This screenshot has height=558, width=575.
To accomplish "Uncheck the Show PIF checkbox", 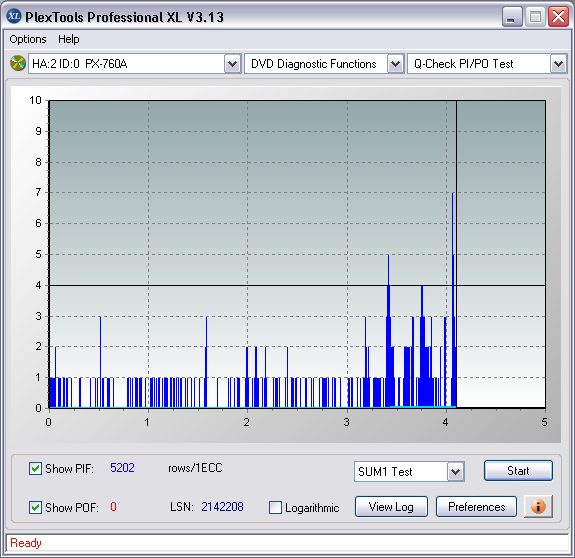I will [x=35, y=469].
